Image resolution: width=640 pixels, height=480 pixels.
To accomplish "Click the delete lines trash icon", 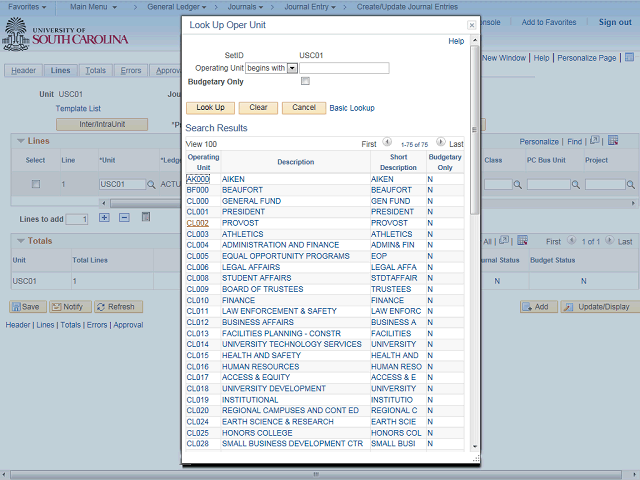I will 146,217.
